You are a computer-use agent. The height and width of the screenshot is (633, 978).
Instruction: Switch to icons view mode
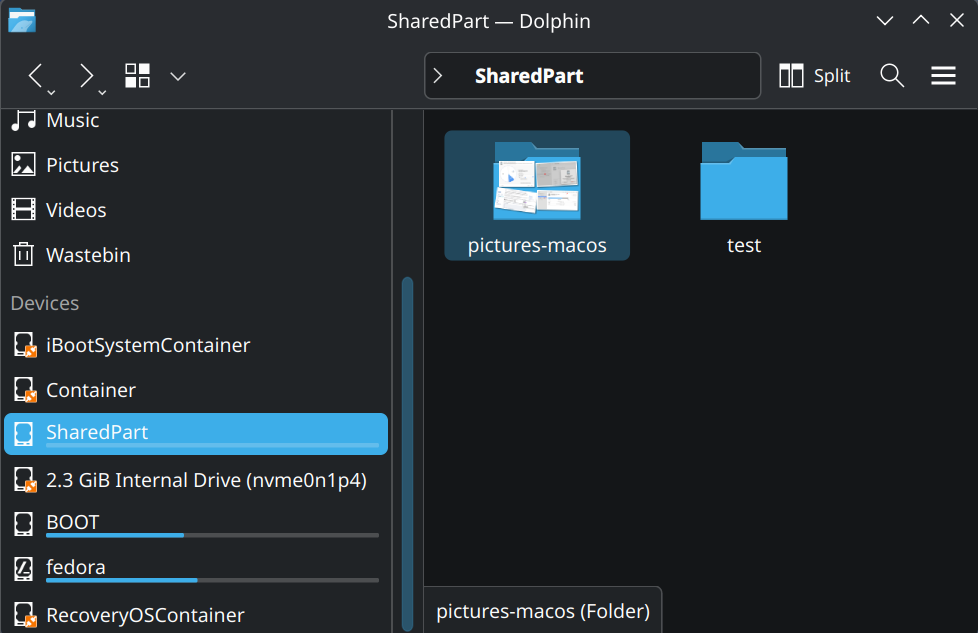pyautogui.click(x=137, y=75)
